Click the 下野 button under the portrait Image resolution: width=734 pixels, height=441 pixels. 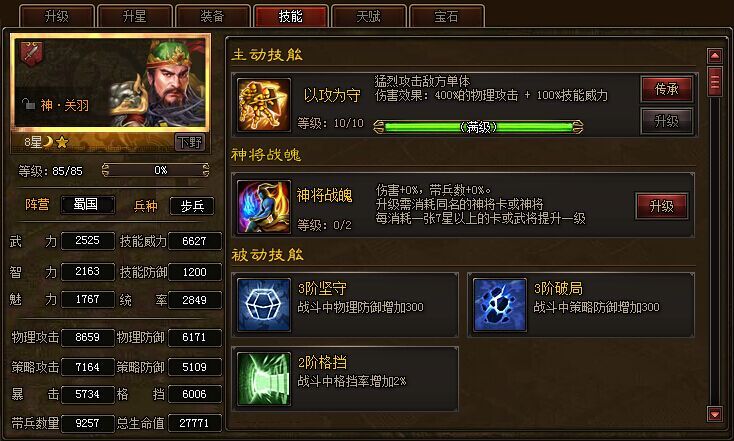(190, 142)
